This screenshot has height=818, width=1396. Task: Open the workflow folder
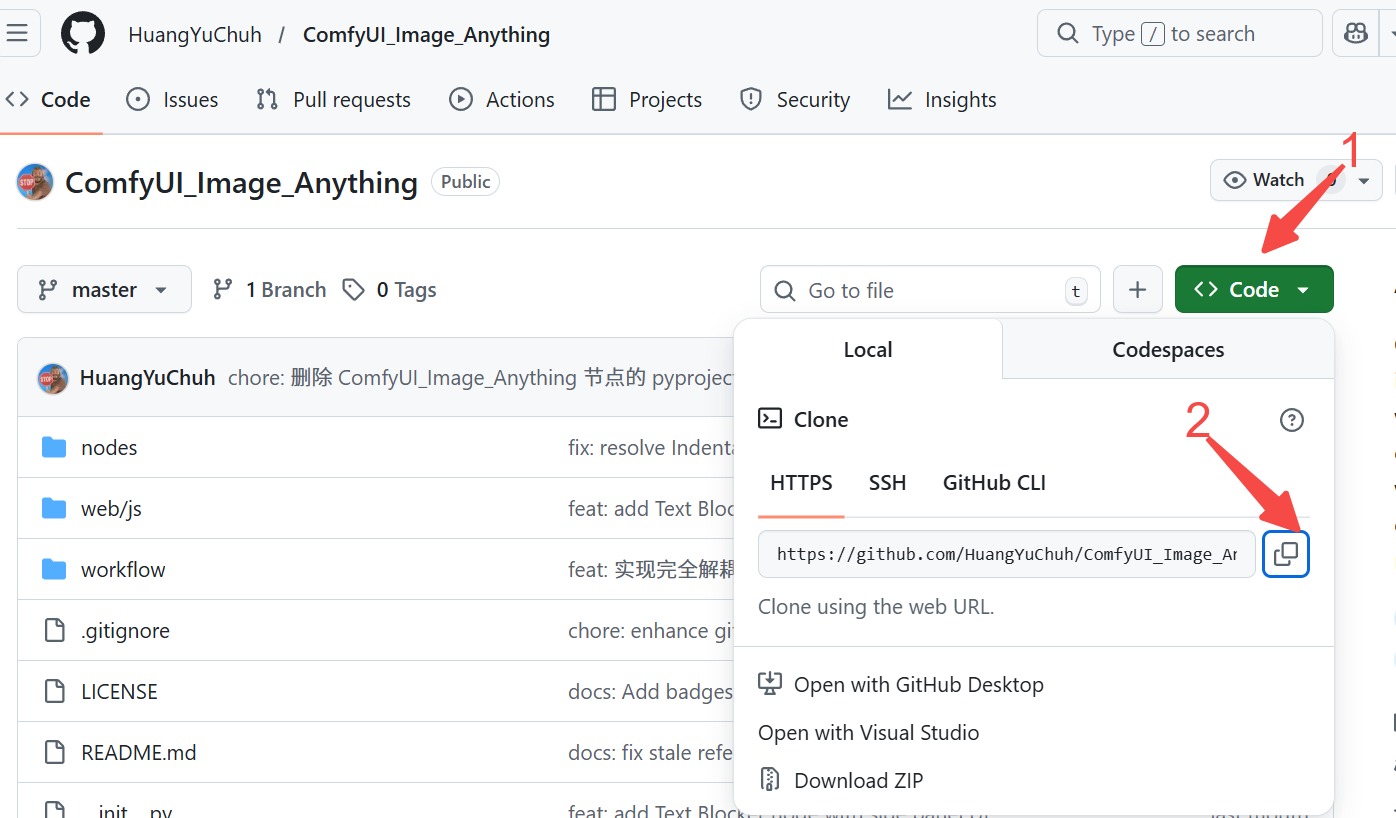[123, 569]
